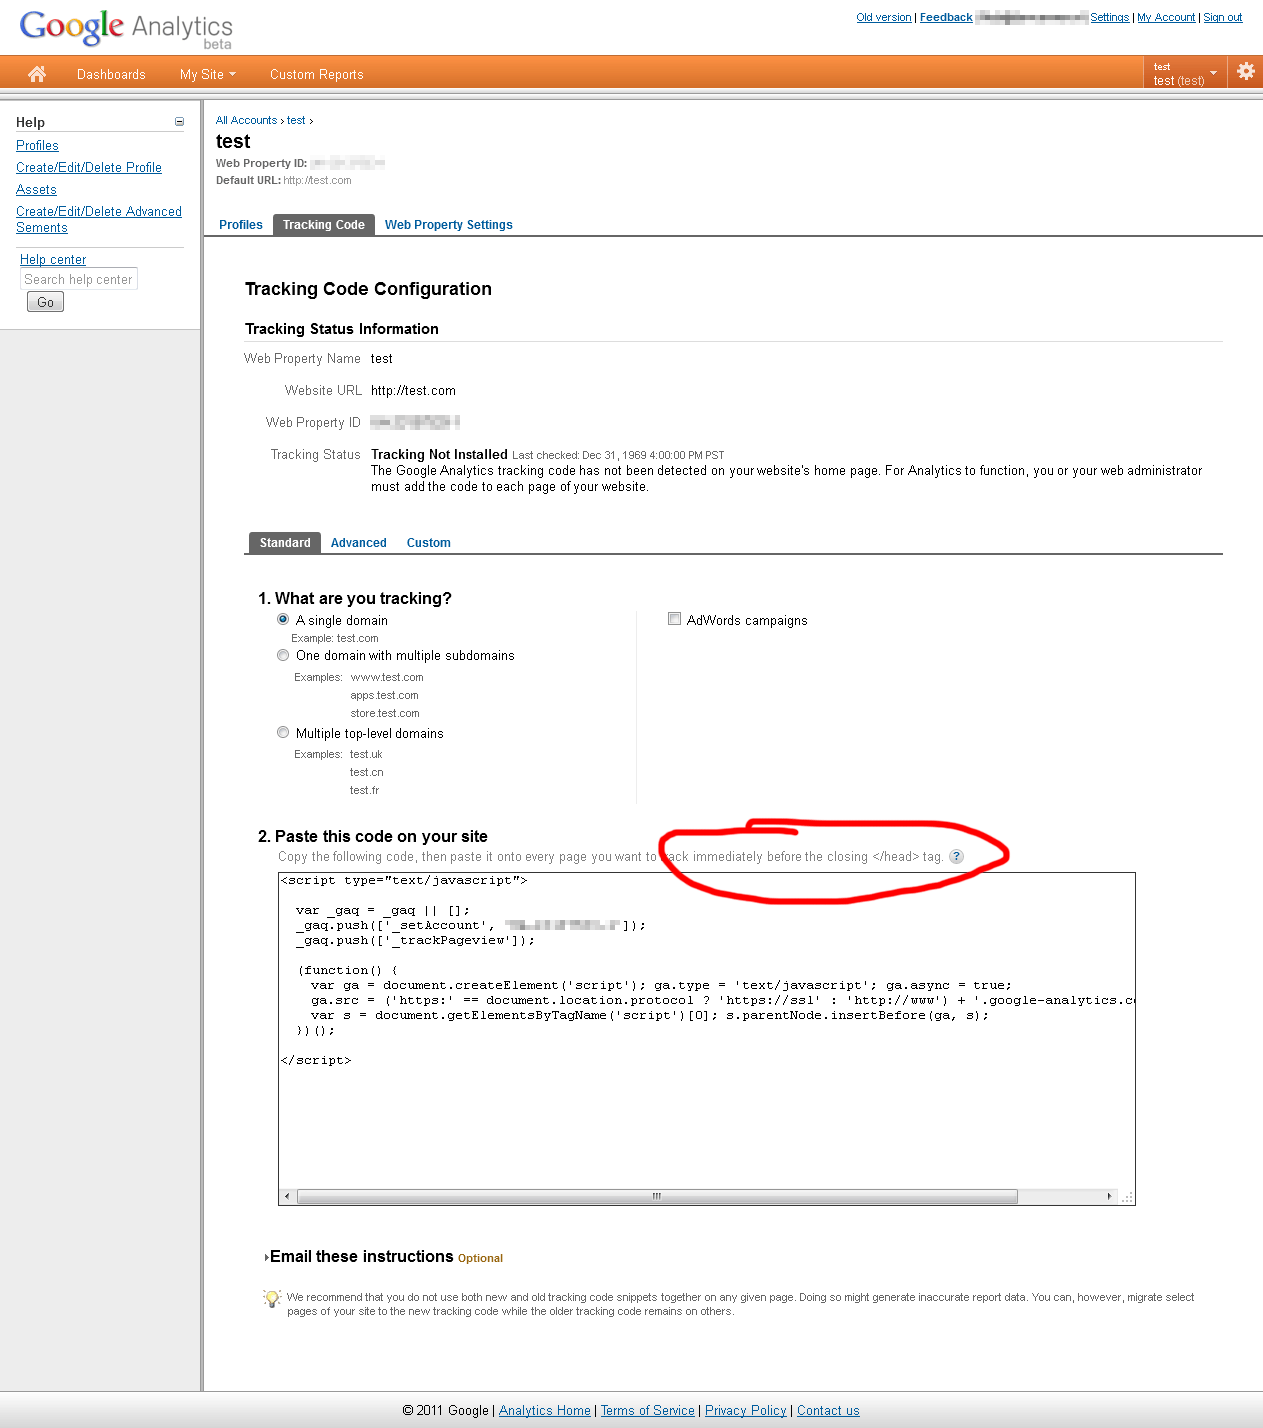Image resolution: width=1263 pixels, height=1428 pixels.
Task: Switch to Web Property Settings tab
Action: (449, 225)
